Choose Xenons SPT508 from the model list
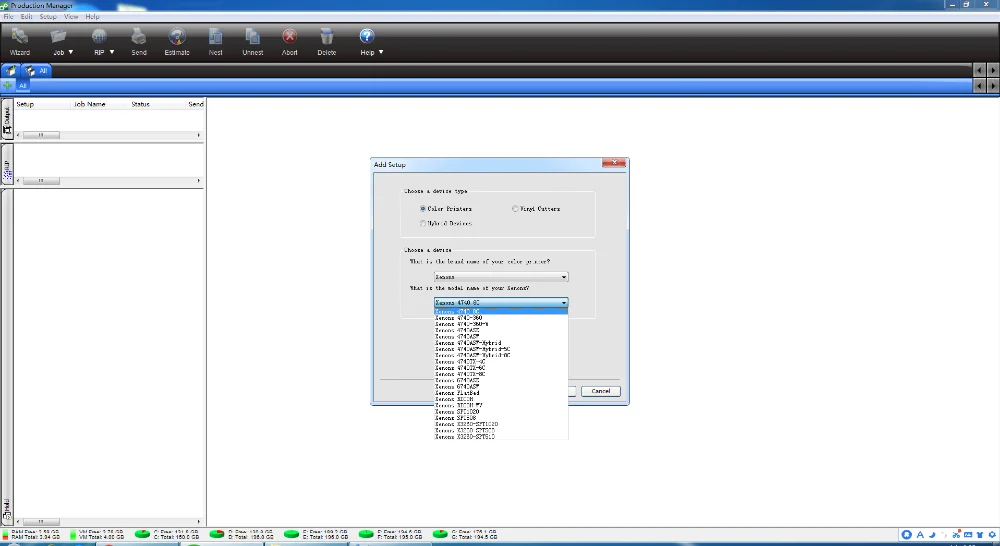The height and width of the screenshot is (546, 1000). point(501,418)
